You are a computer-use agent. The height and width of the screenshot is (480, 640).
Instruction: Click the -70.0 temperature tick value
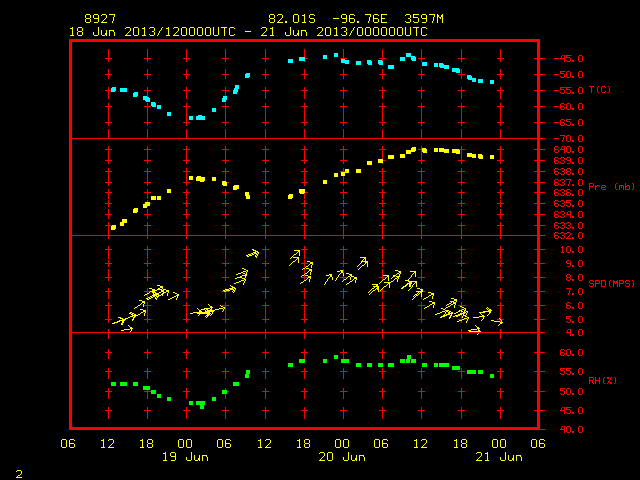tap(569, 139)
